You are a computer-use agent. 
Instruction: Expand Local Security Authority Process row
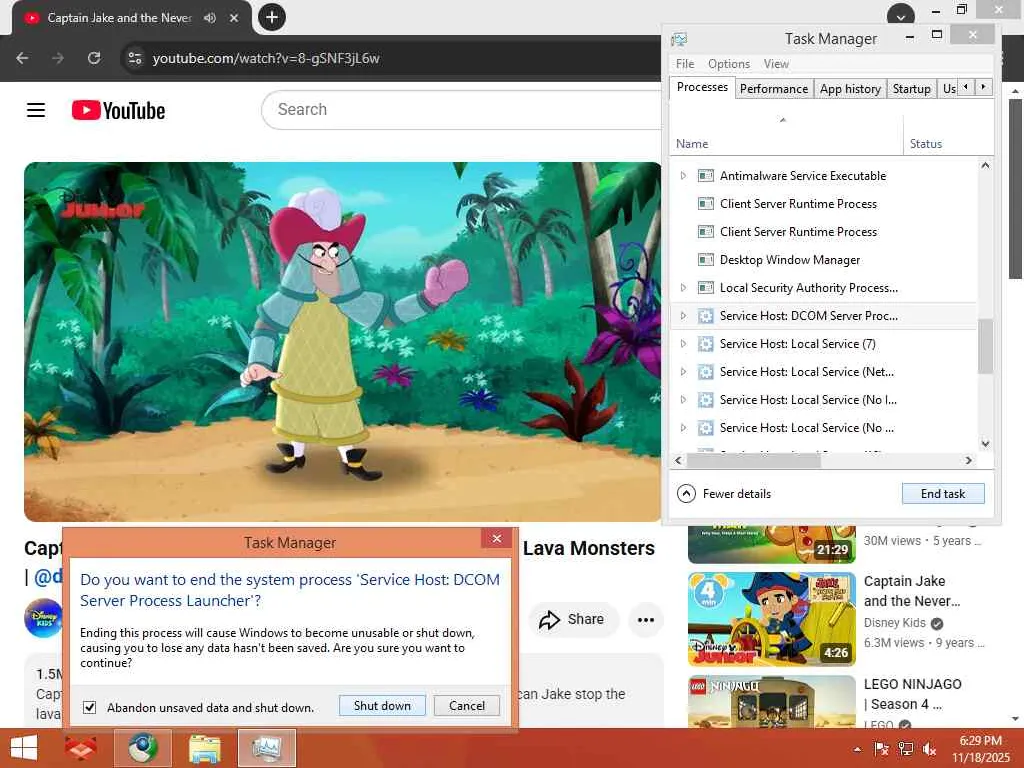[683, 288]
